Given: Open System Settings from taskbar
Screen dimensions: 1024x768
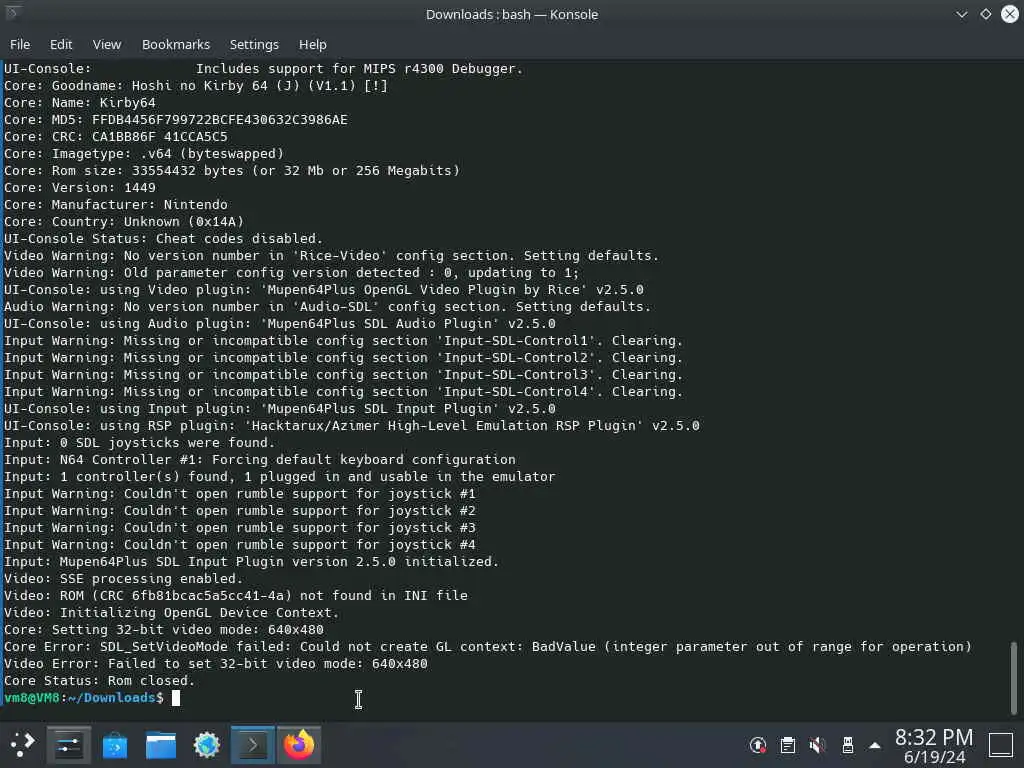Looking at the screenshot, I should (x=69, y=744).
